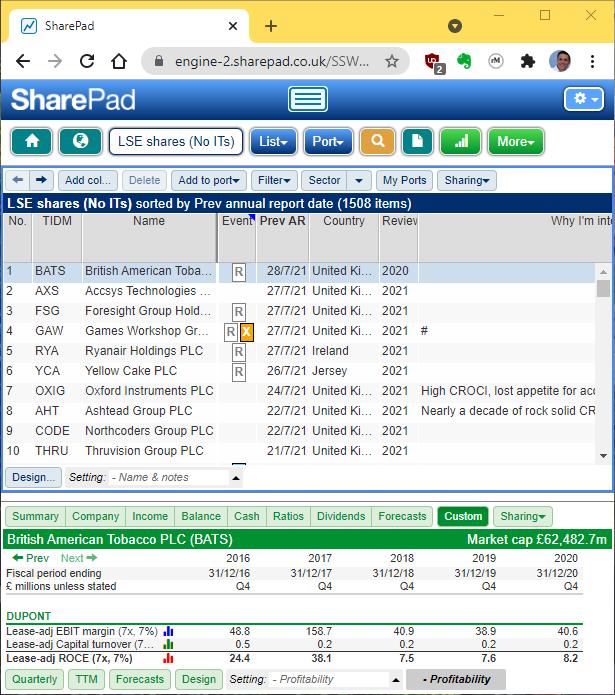
Task: Go forward with the list right arrow
Action: 41,180
